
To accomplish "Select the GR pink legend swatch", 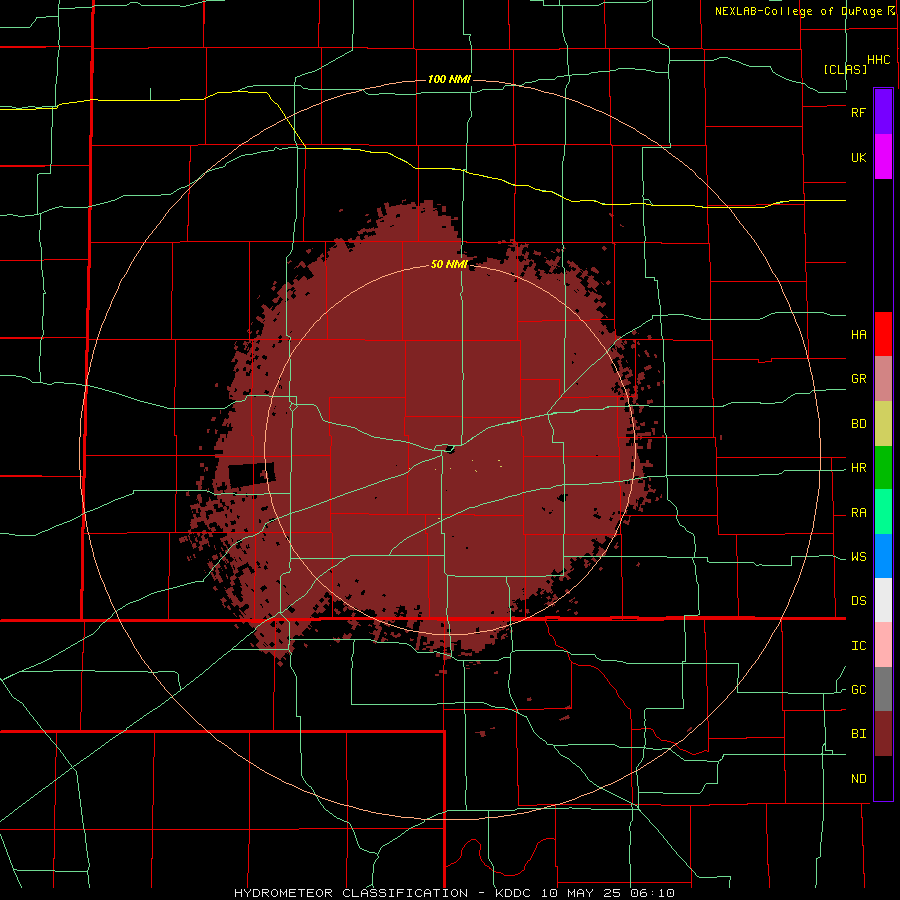I will [x=883, y=379].
